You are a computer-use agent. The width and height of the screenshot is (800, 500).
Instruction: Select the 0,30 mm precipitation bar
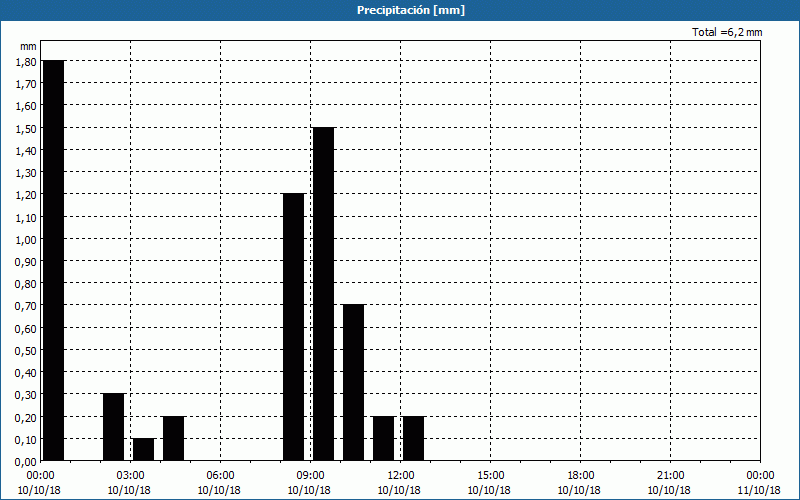coord(114,427)
